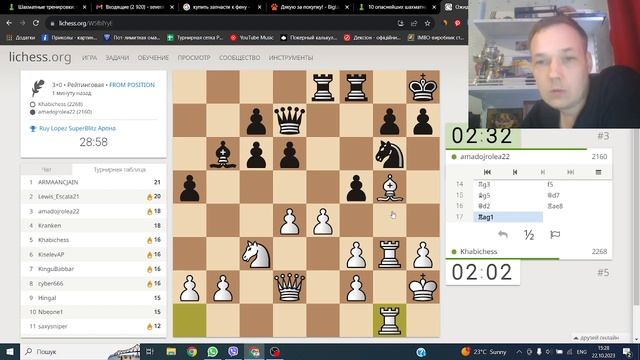Step forward one move

(x=542, y=172)
